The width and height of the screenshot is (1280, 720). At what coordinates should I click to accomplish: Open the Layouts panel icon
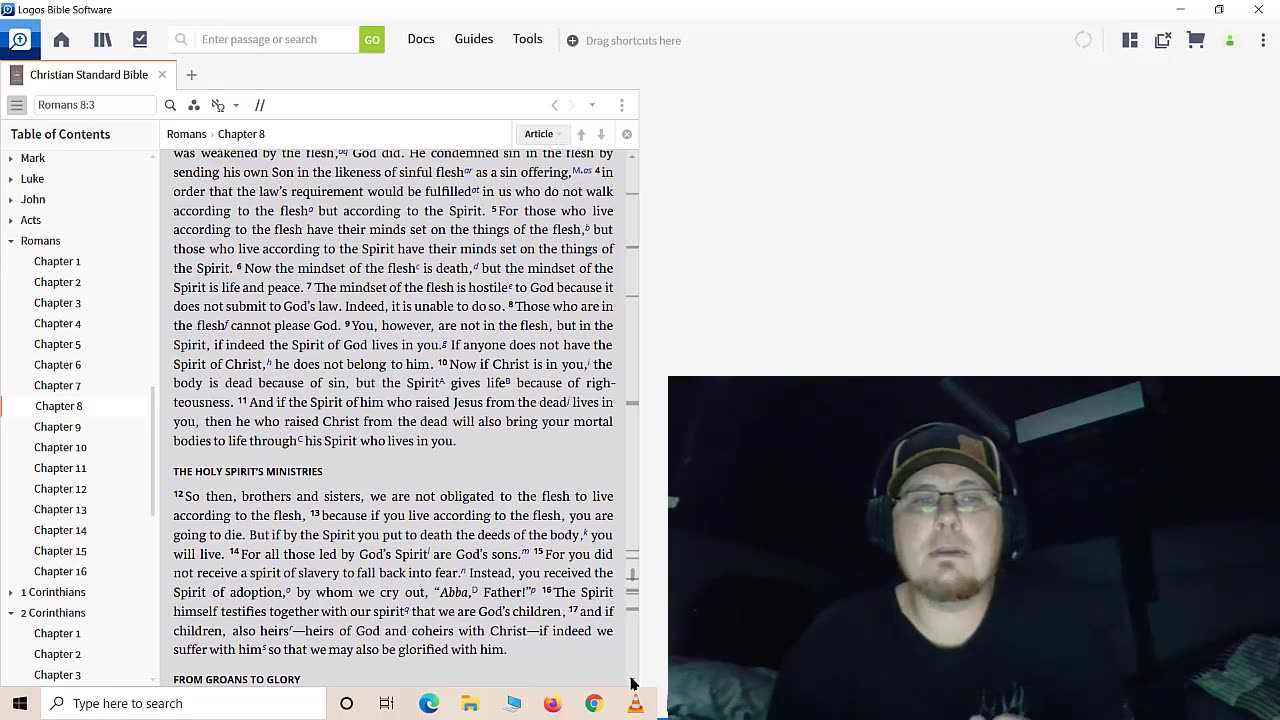(x=1130, y=40)
